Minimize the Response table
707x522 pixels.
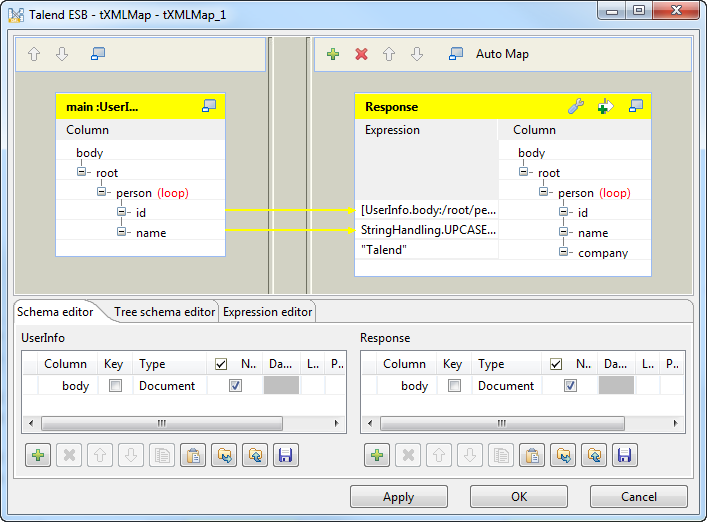click(x=636, y=106)
